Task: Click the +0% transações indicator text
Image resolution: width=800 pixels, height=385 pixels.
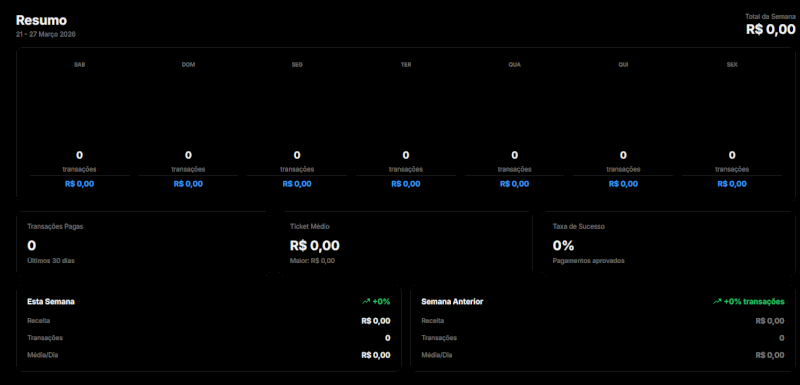Action: coord(754,302)
